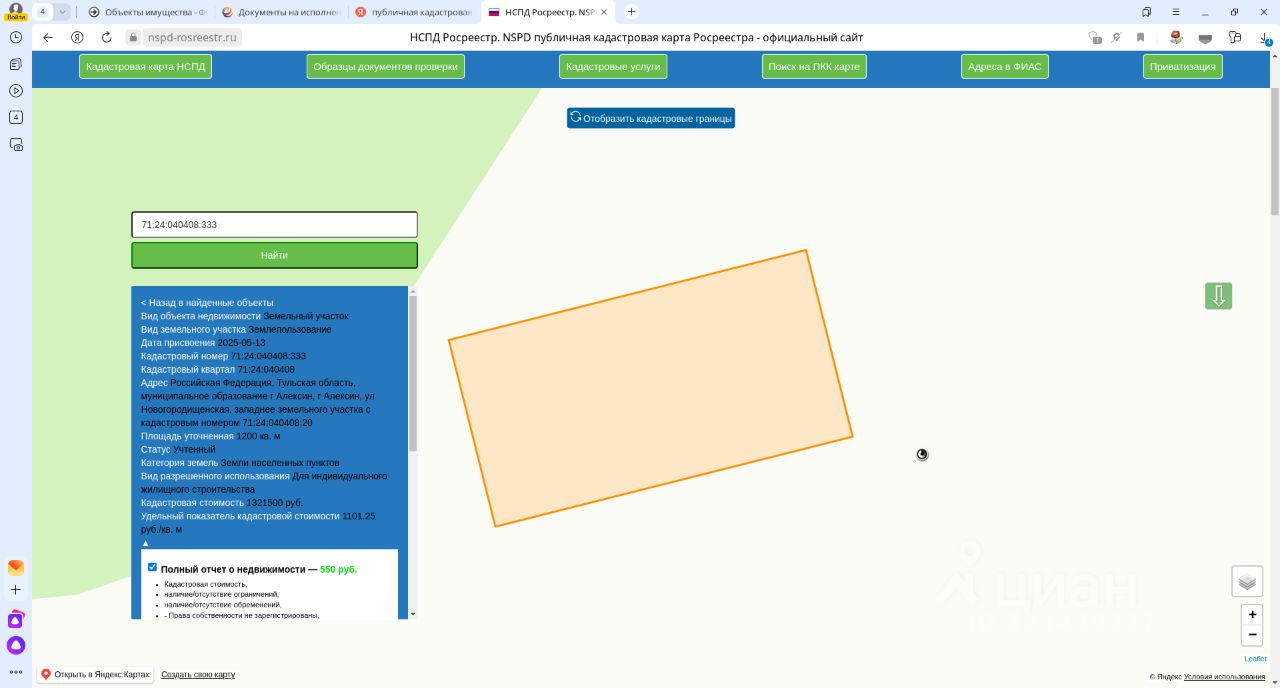Open Условия использования link
Screen dimensions: 1280x688
pos(1224,677)
